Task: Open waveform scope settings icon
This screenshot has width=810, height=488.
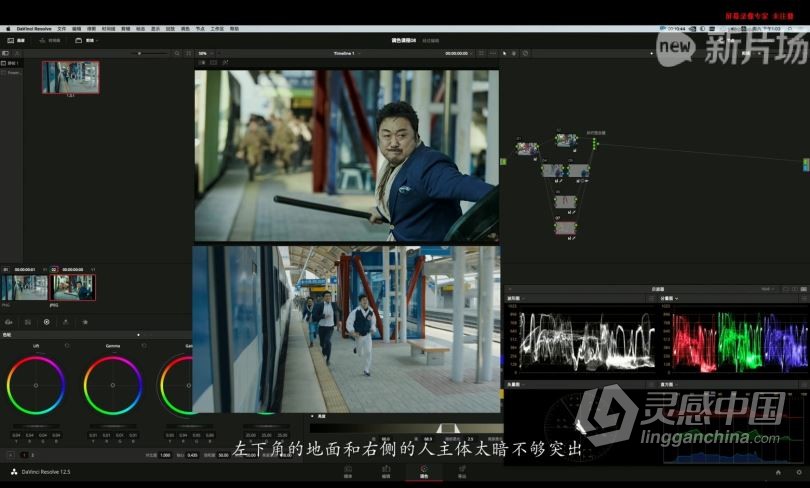Action: pos(651,298)
